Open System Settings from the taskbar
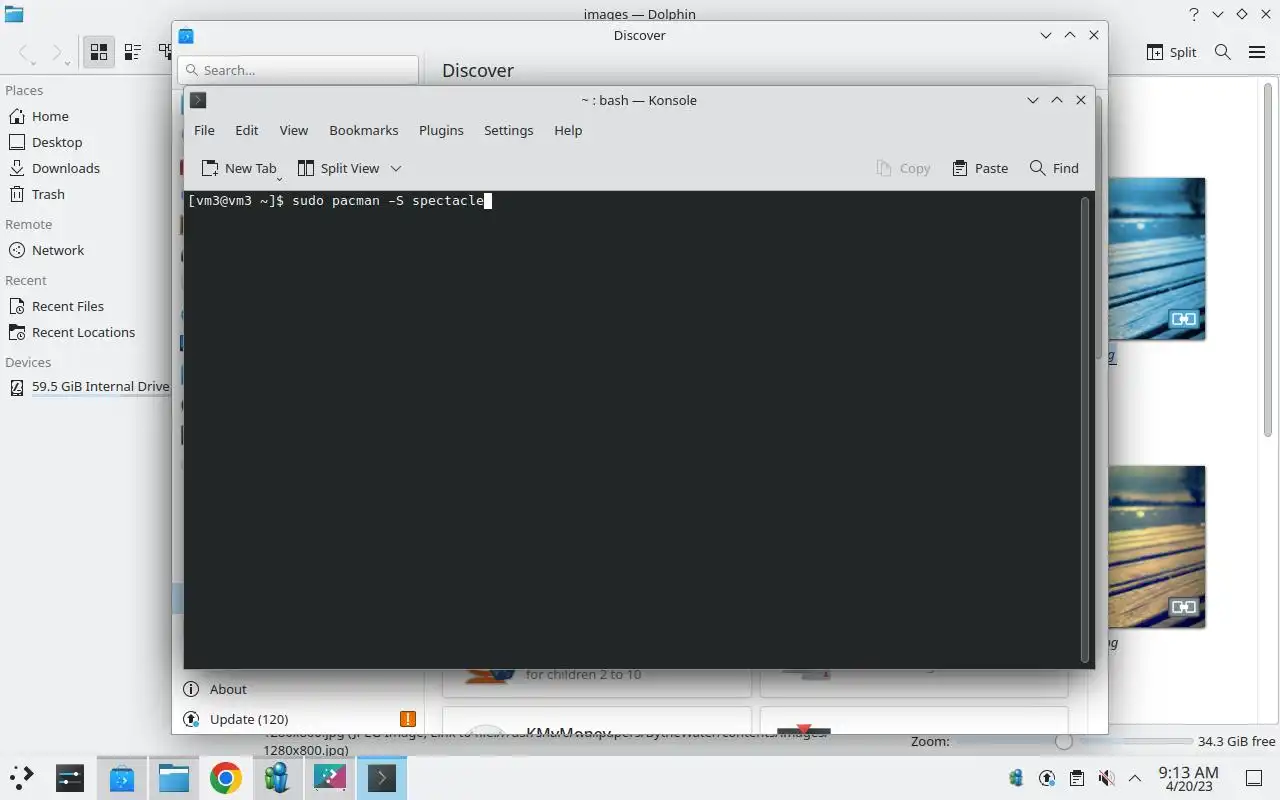The height and width of the screenshot is (800, 1280). pyautogui.click(x=69, y=777)
